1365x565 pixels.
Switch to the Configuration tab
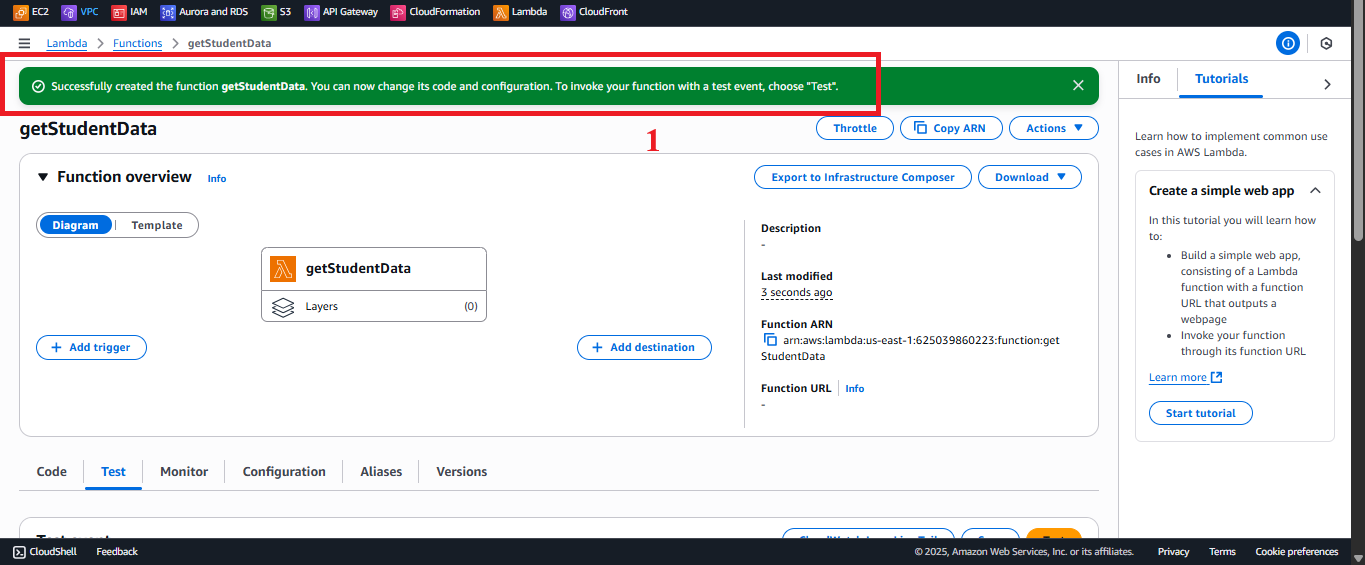tap(284, 471)
